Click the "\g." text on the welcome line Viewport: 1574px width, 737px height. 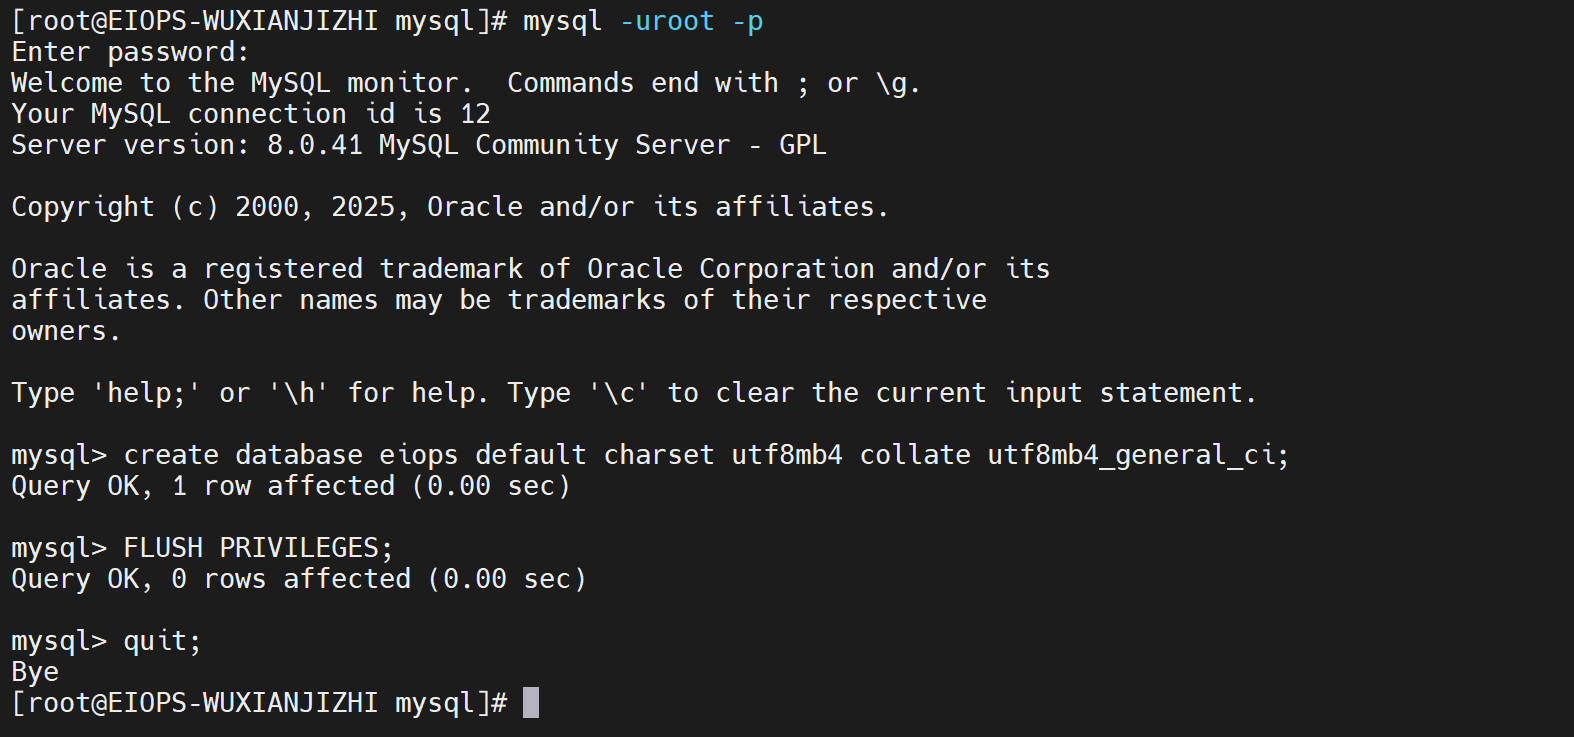pos(898,83)
